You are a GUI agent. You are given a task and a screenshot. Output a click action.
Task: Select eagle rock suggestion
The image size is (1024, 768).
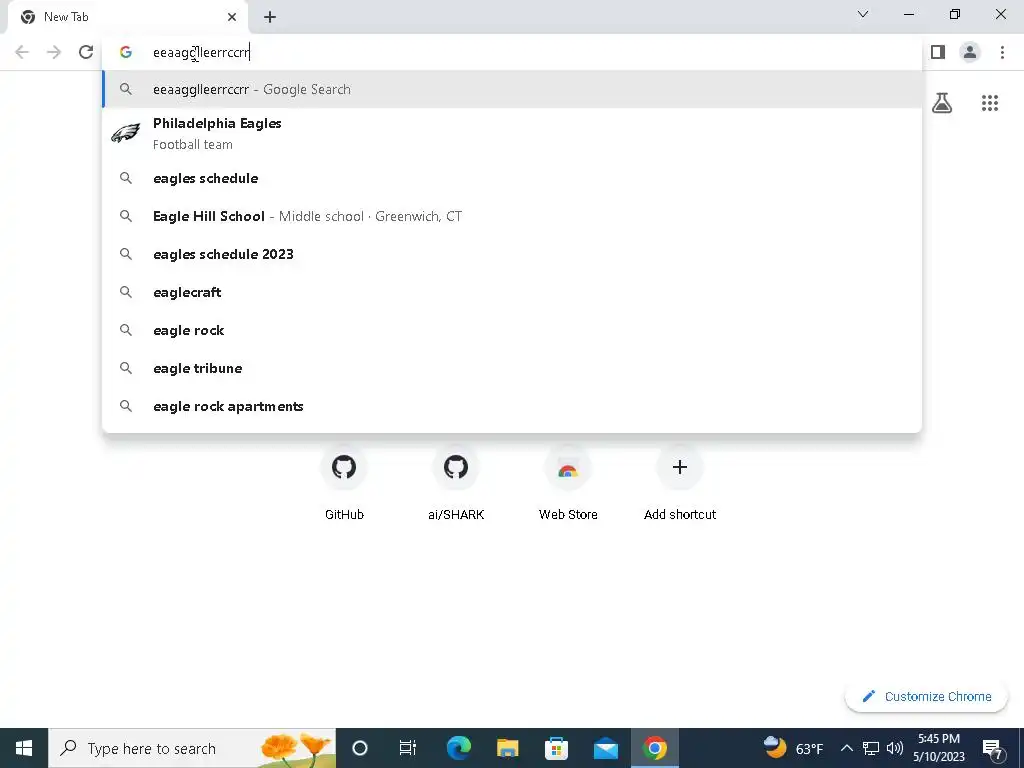pos(512,330)
